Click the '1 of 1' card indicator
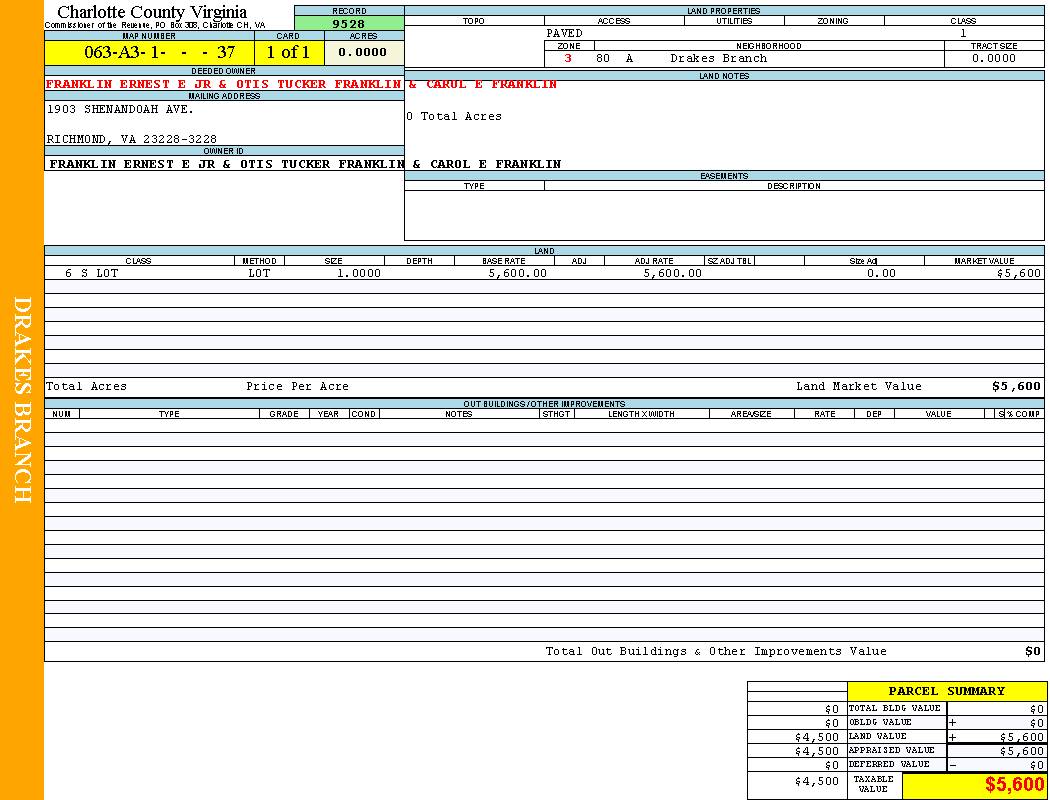 pyautogui.click(x=288, y=52)
